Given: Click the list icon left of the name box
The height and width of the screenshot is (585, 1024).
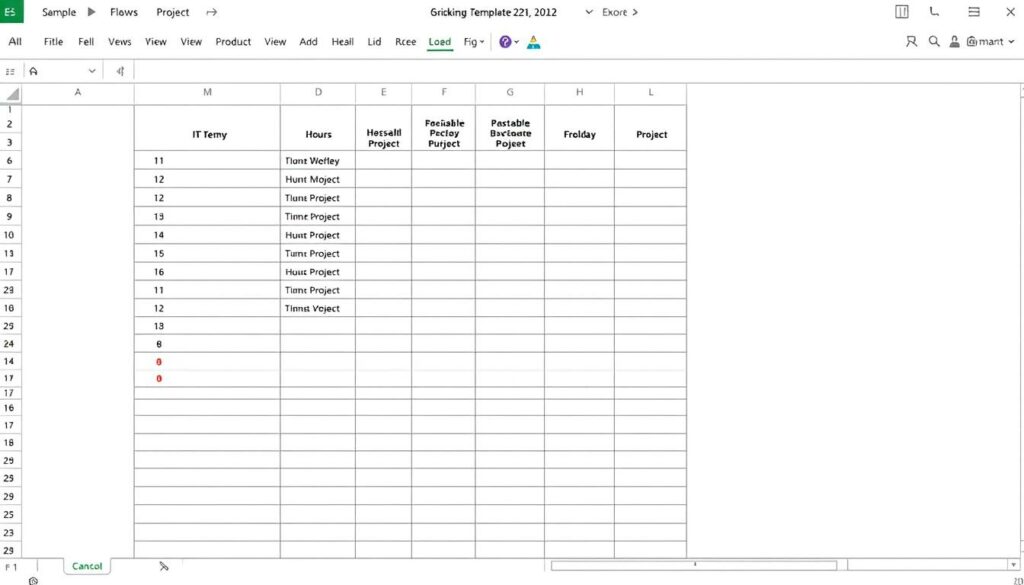Looking at the screenshot, I should pos(10,71).
